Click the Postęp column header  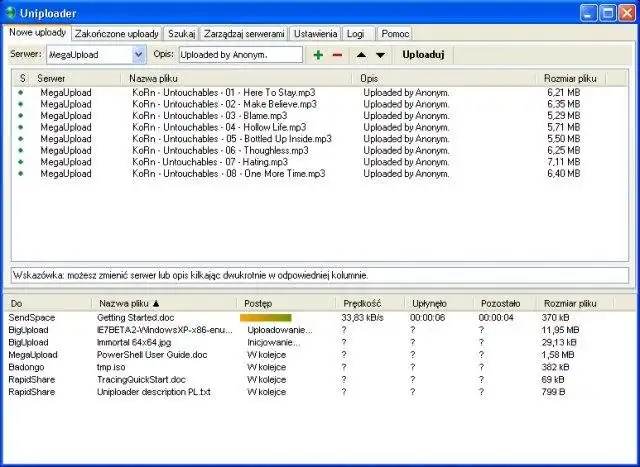click(287, 303)
